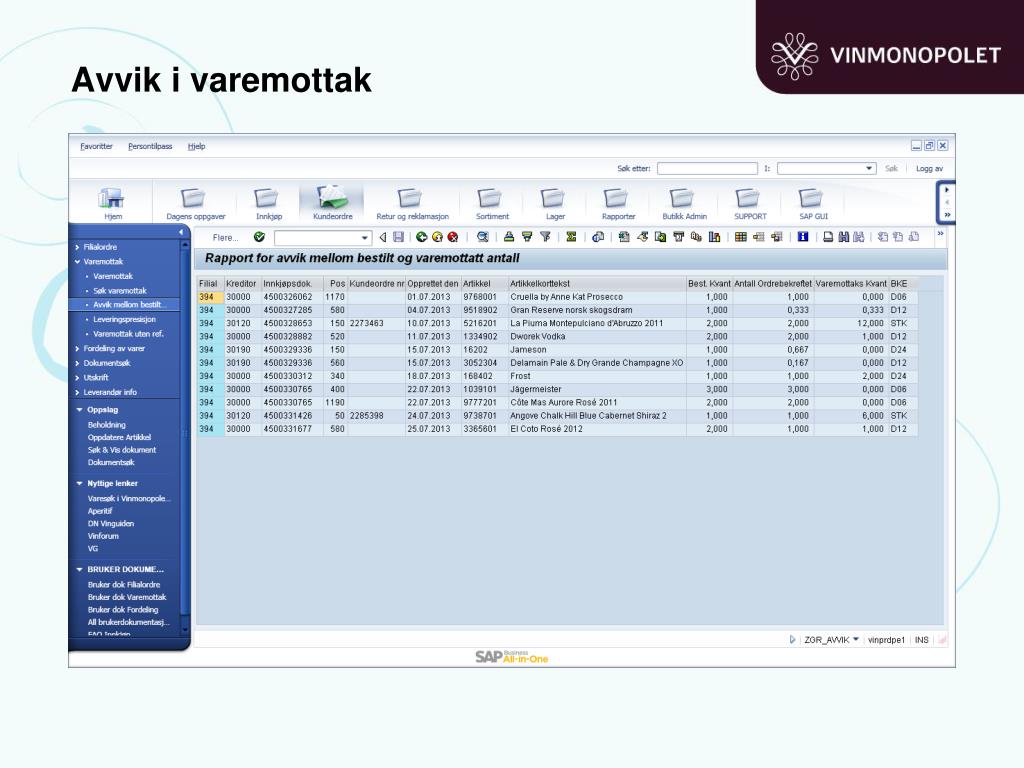The height and width of the screenshot is (768, 1024).
Task: Open the Rapporter folder
Action: (618, 202)
